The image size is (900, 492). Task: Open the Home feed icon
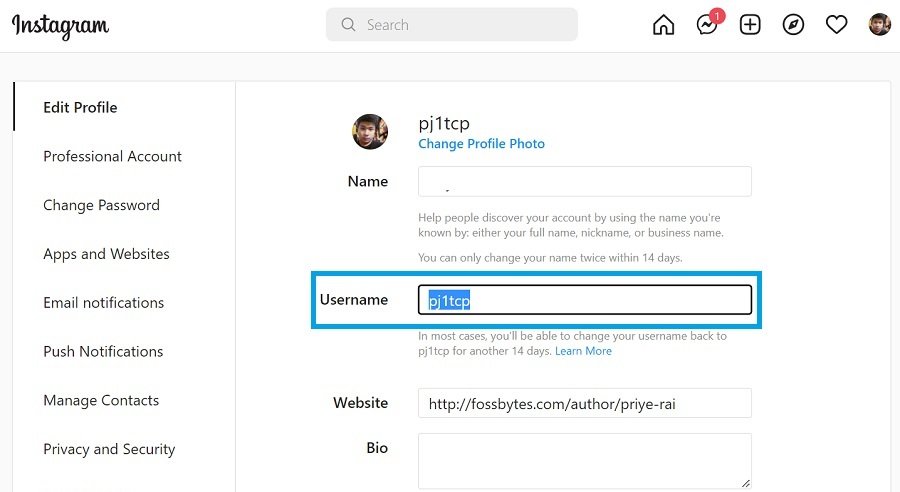[x=664, y=25]
